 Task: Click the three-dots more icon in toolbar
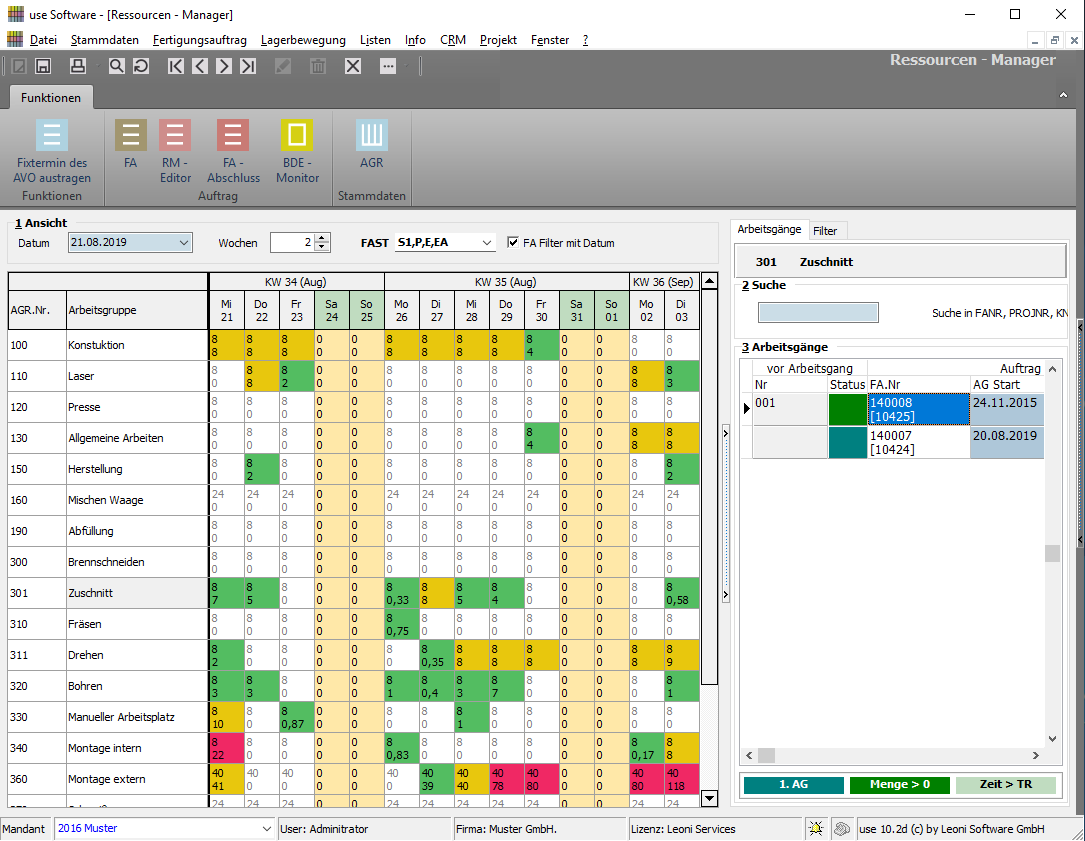pyautogui.click(x=388, y=66)
